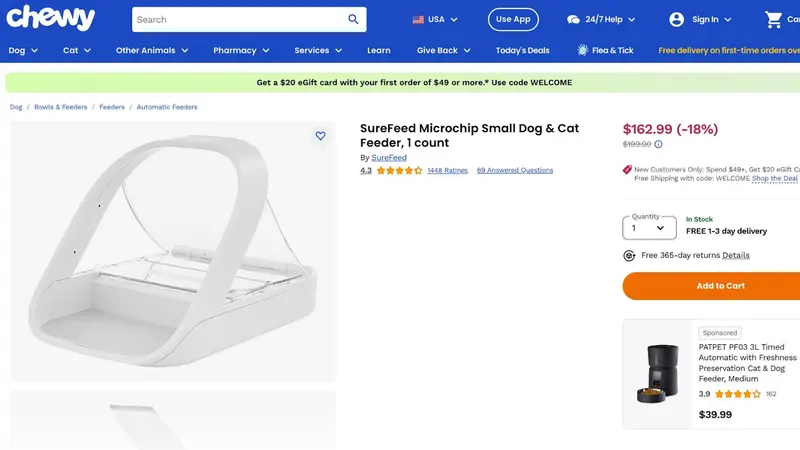Open the Learn menu item

tap(379, 50)
